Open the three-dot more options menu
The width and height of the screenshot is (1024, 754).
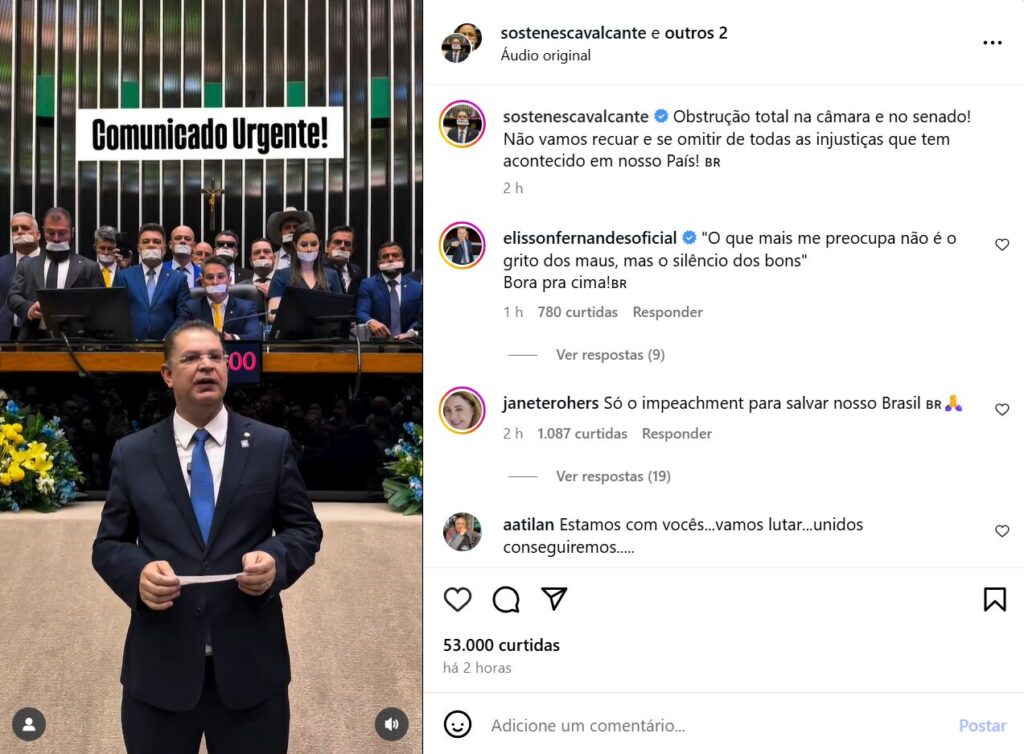(x=992, y=42)
